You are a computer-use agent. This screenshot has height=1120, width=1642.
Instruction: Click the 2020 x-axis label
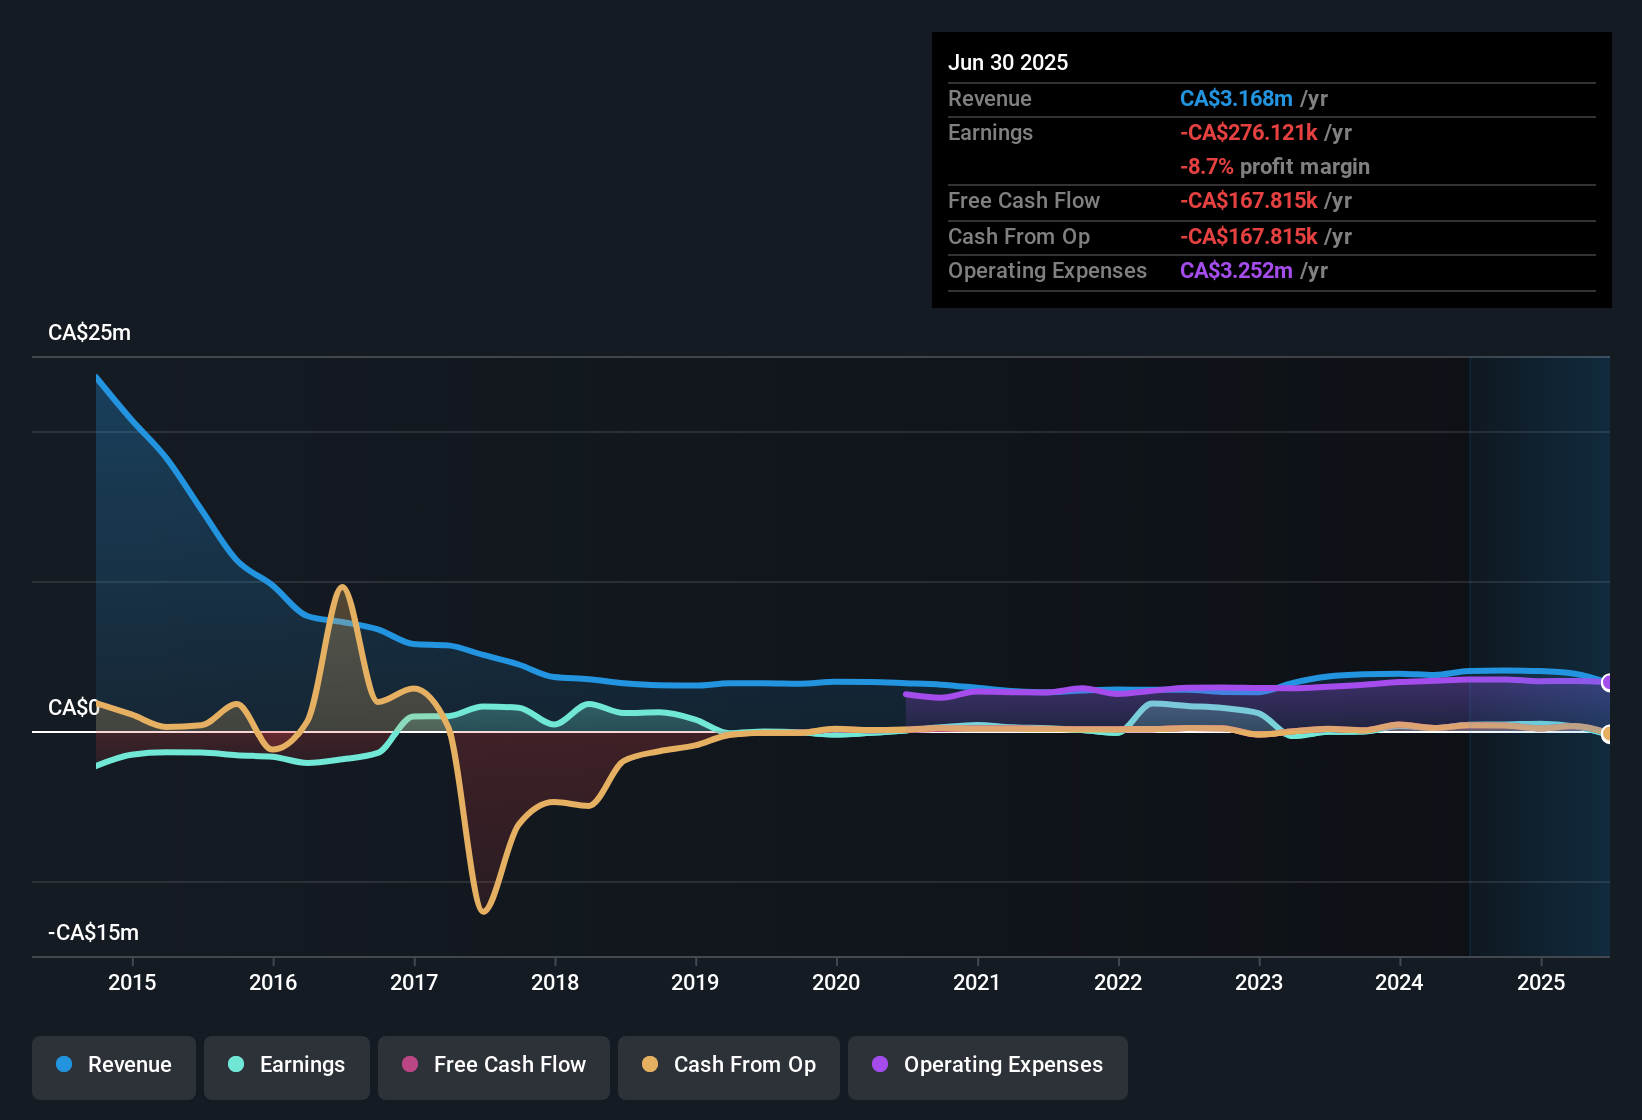(x=836, y=982)
